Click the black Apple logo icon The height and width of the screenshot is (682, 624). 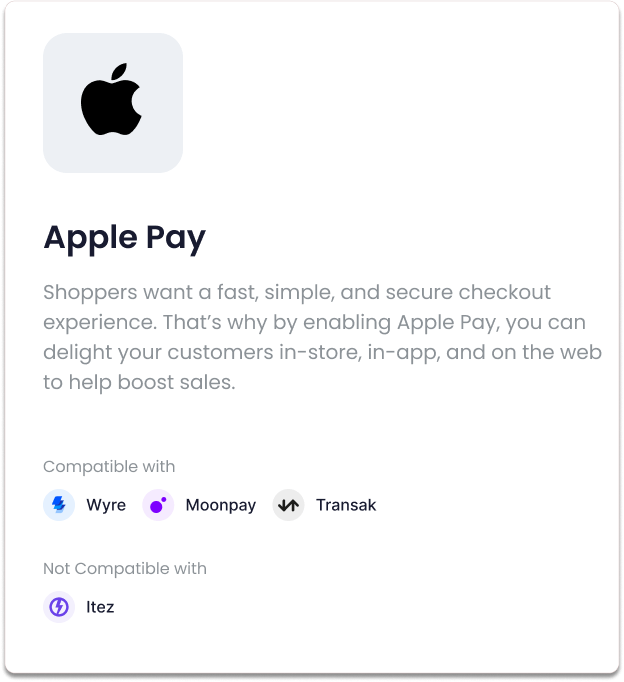(111, 99)
